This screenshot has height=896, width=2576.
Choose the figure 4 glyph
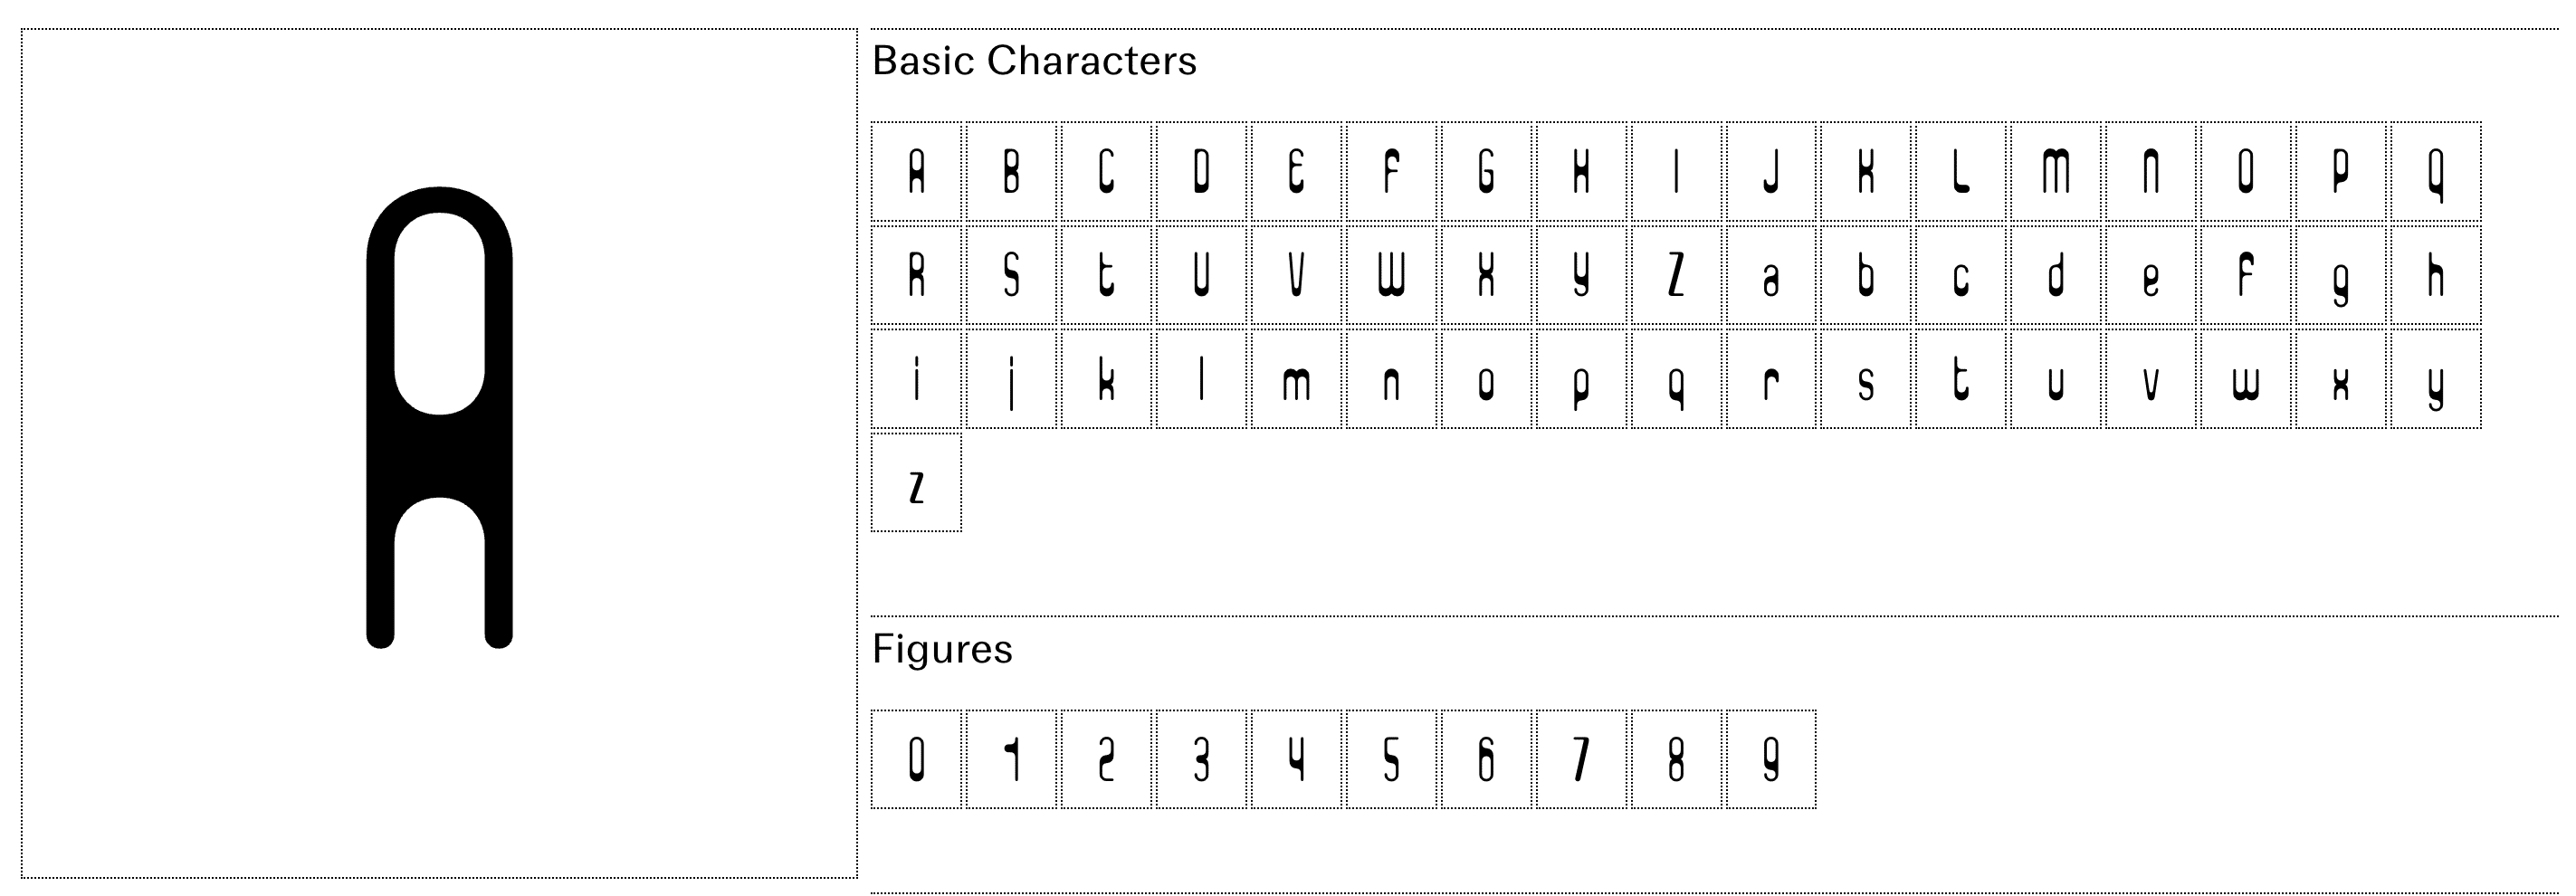(1296, 759)
